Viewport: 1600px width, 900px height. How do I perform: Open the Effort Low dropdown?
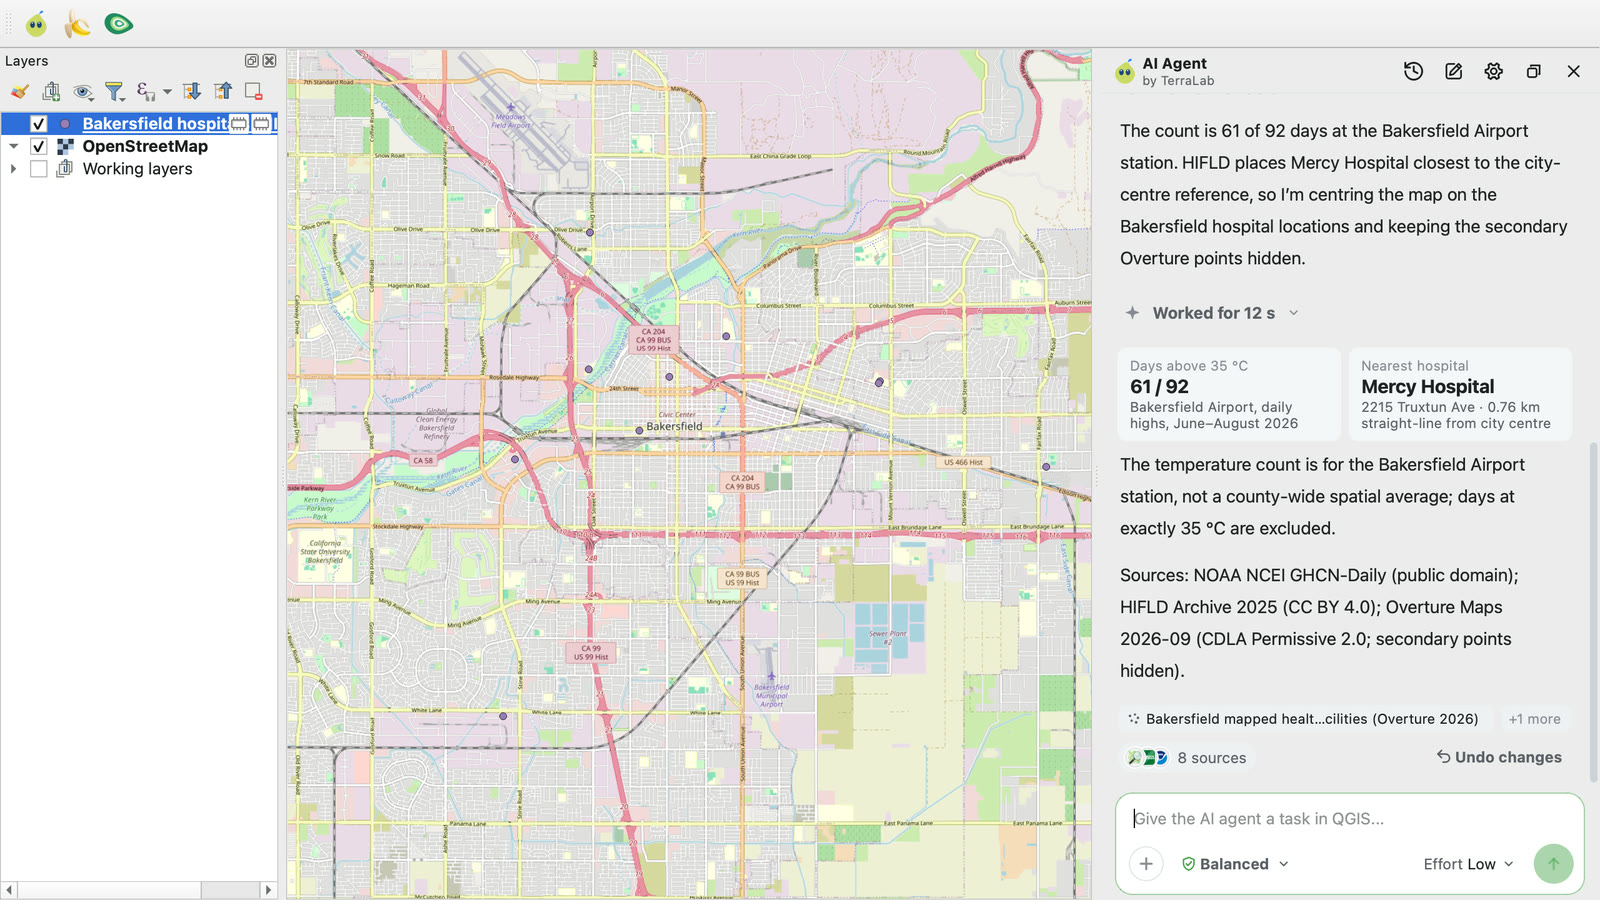click(x=1469, y=864)
